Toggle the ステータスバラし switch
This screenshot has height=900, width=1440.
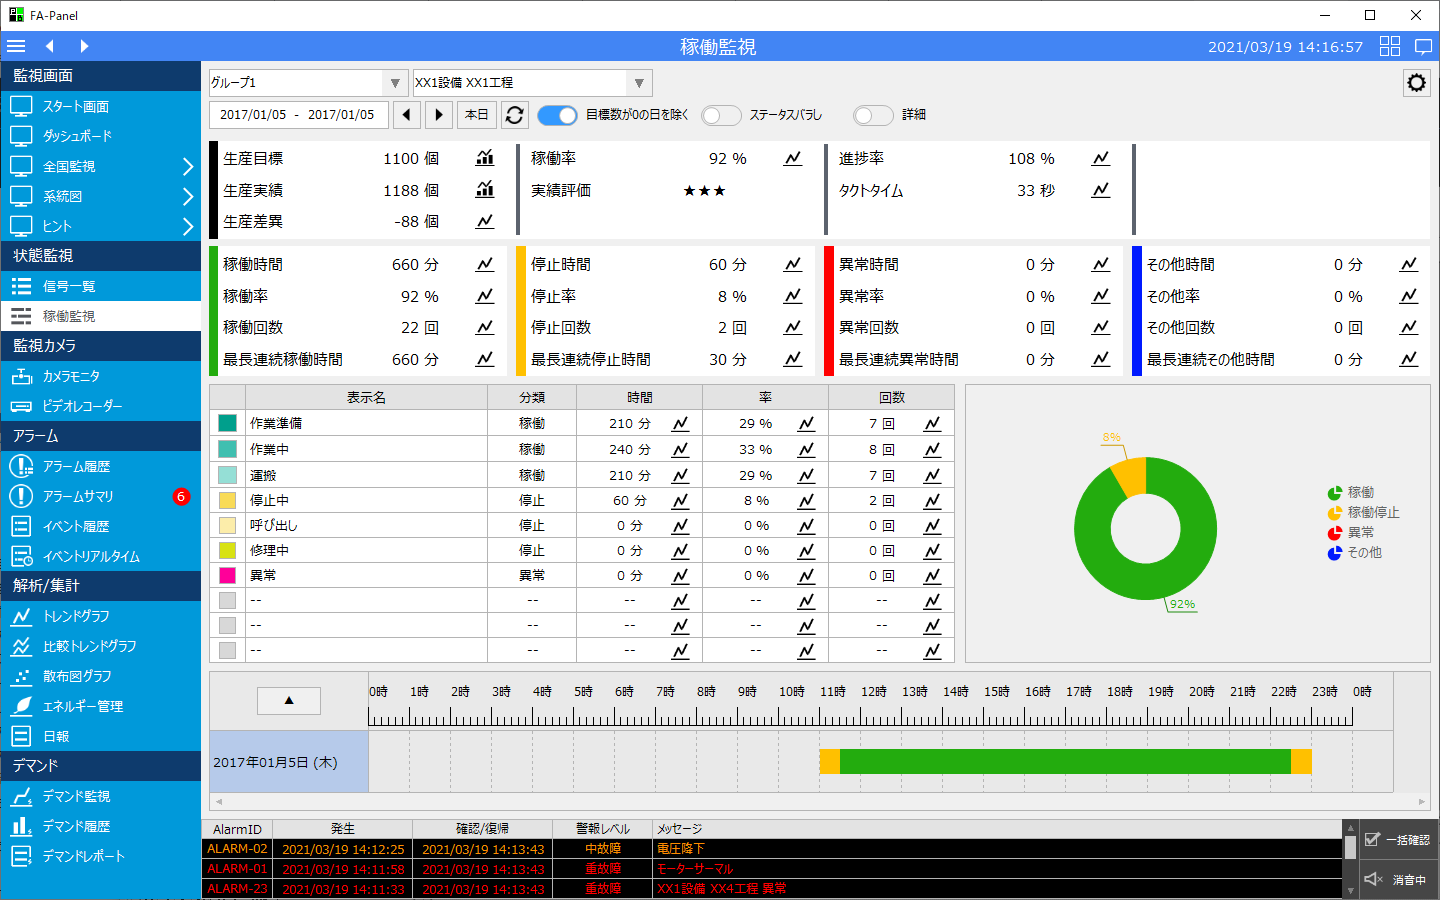(721, 115)
